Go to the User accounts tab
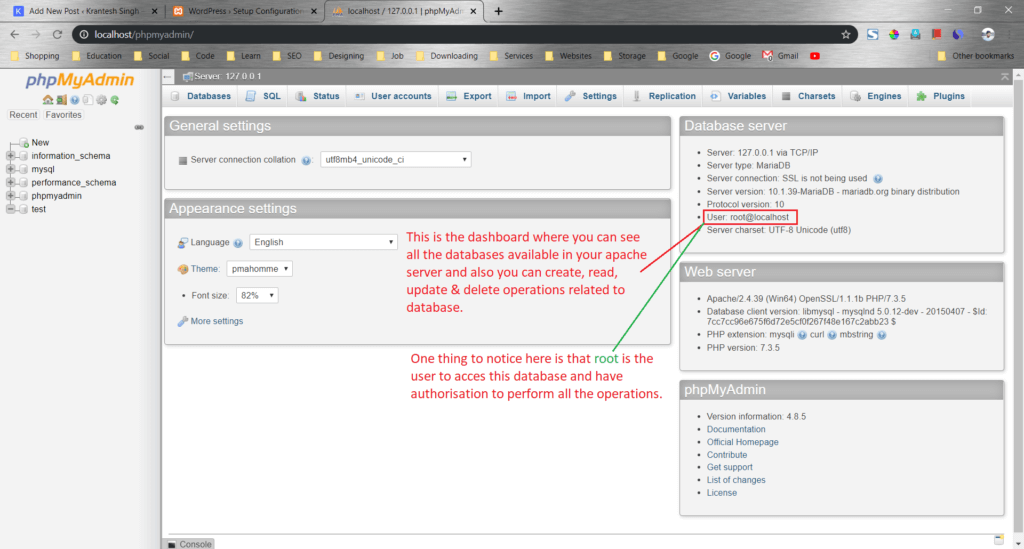The width and height of the screenshot is (1024, 549). 393,96
